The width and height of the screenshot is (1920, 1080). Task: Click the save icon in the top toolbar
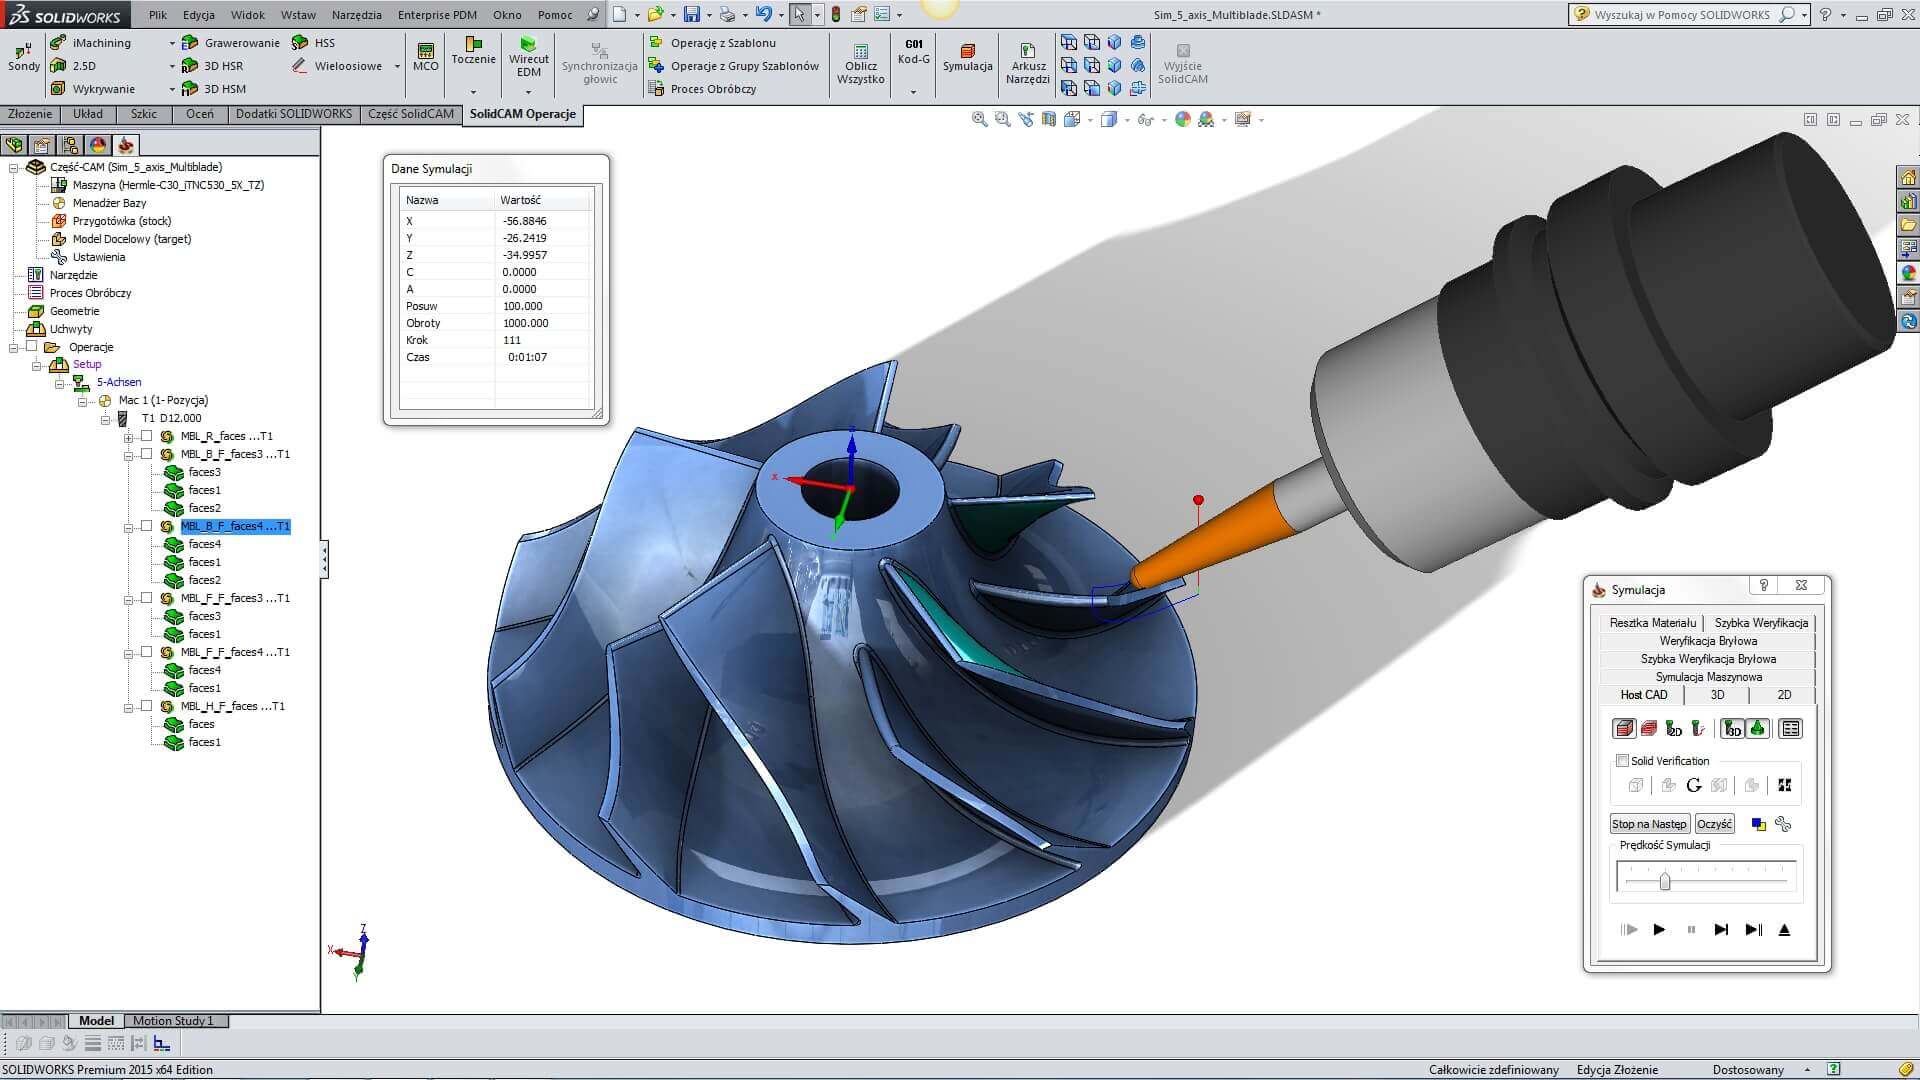coord(691,15)
